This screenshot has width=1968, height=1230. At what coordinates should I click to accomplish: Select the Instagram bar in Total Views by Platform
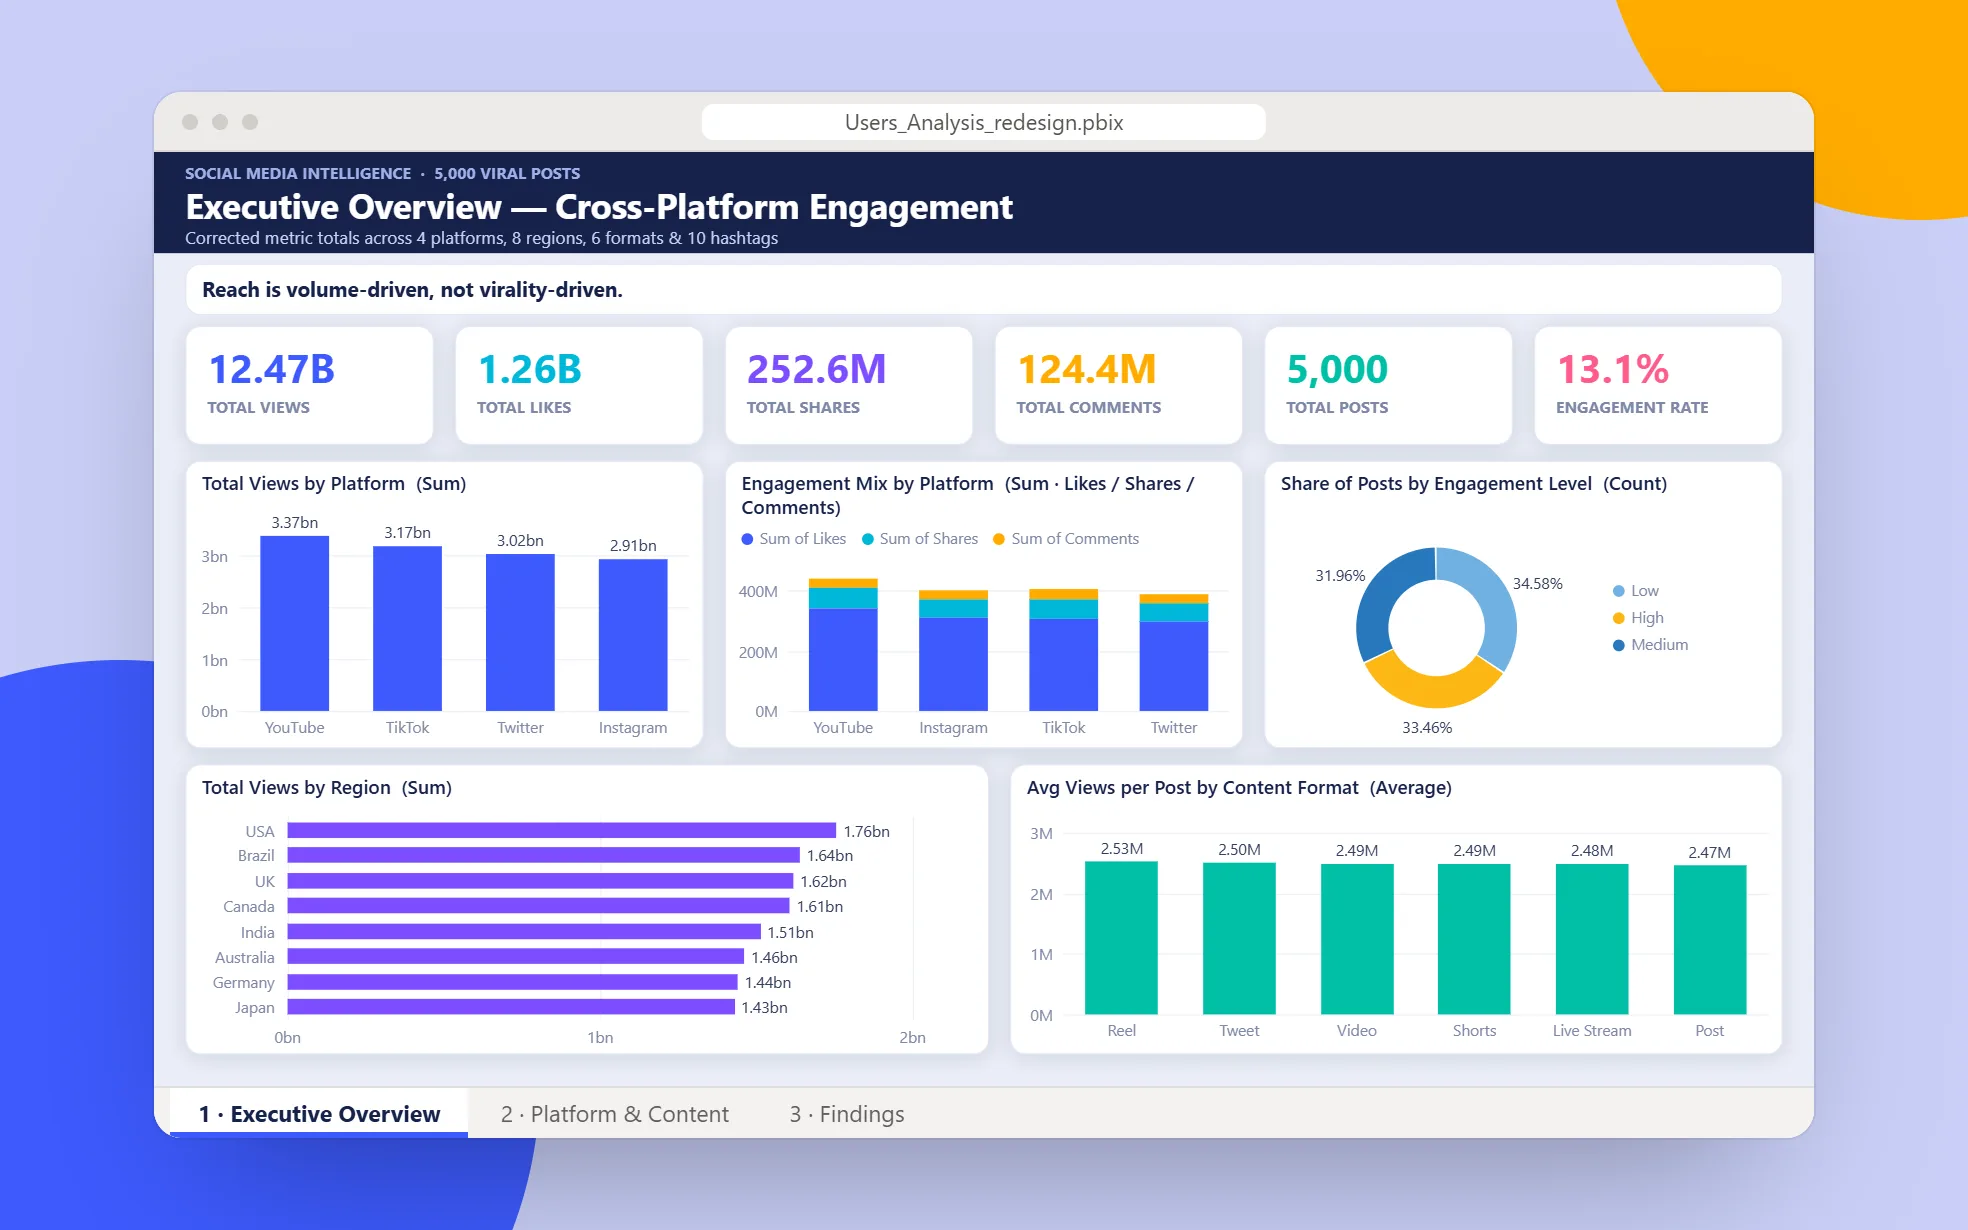click(633, 635)
